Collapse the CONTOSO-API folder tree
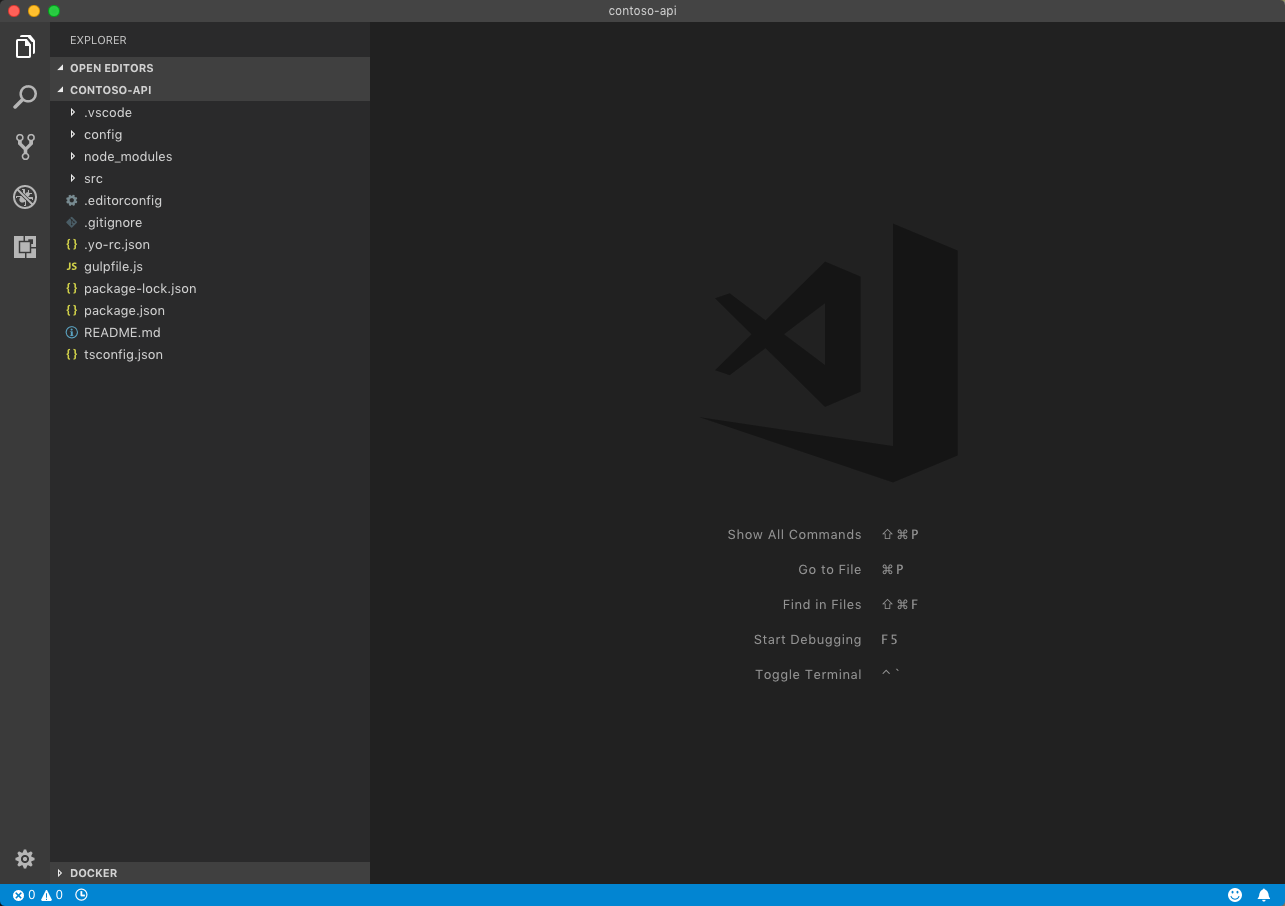This screenshot has width=1285, height=906. [110, 90]
